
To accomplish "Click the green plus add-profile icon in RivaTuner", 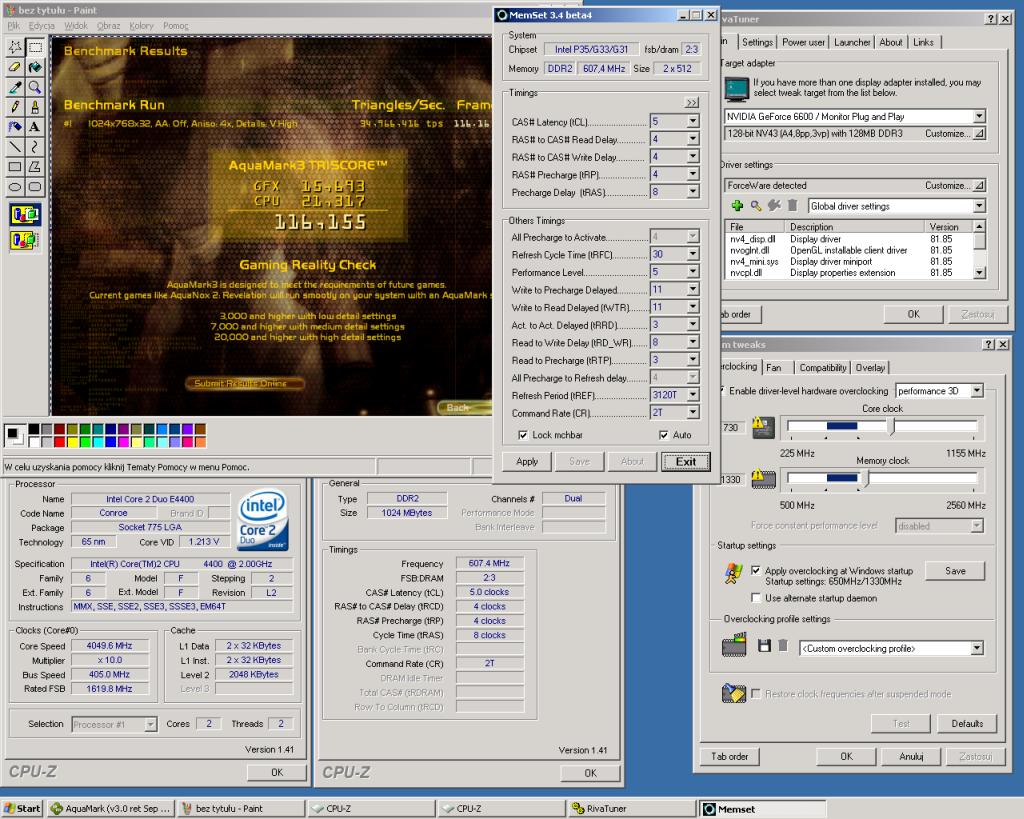I will pyautogui.click(x=737, y=206).
